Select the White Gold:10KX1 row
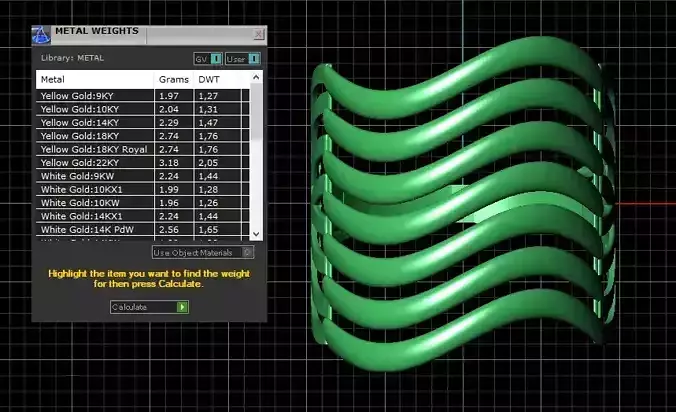 142,189
